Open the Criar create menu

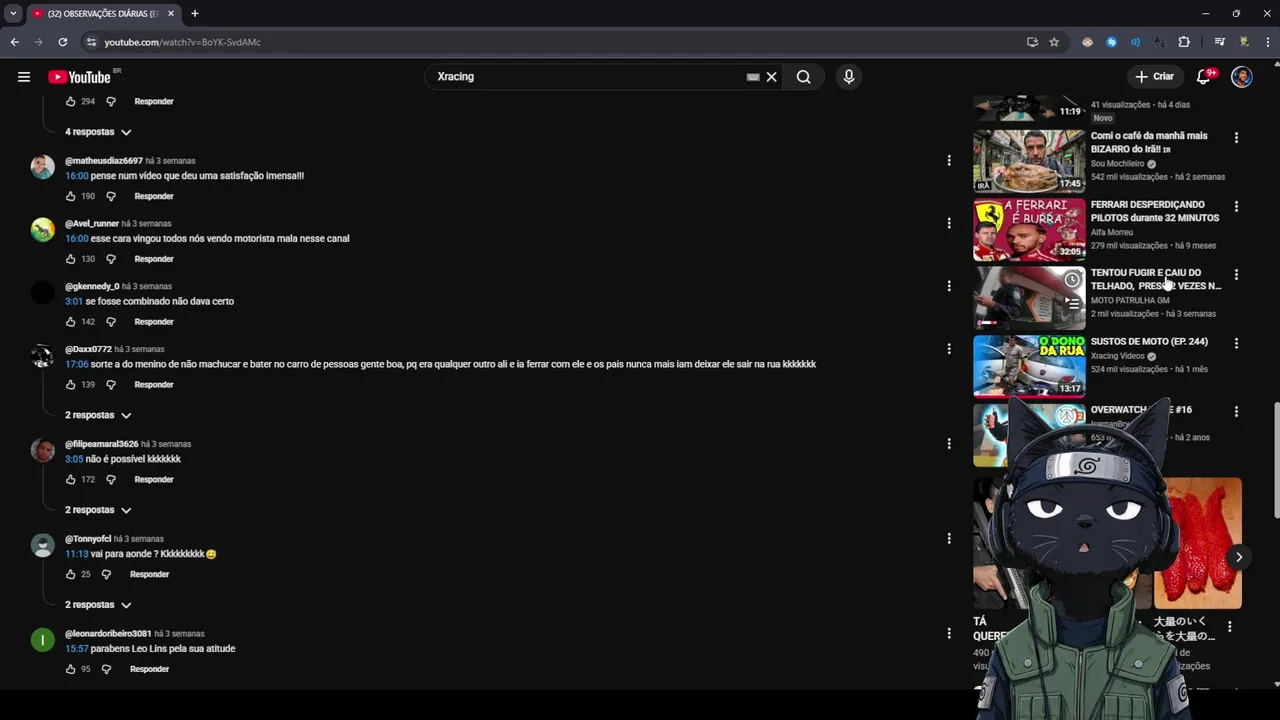point(1155,77)
